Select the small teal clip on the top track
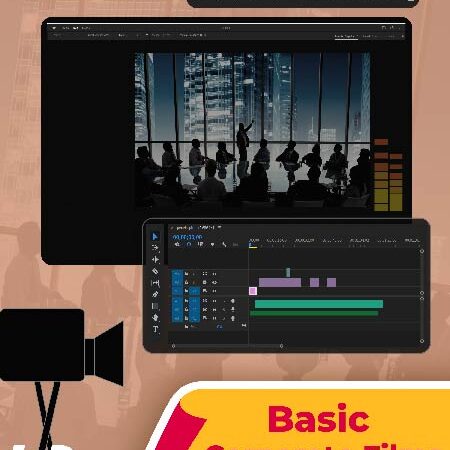 click(x=288, y=272)
